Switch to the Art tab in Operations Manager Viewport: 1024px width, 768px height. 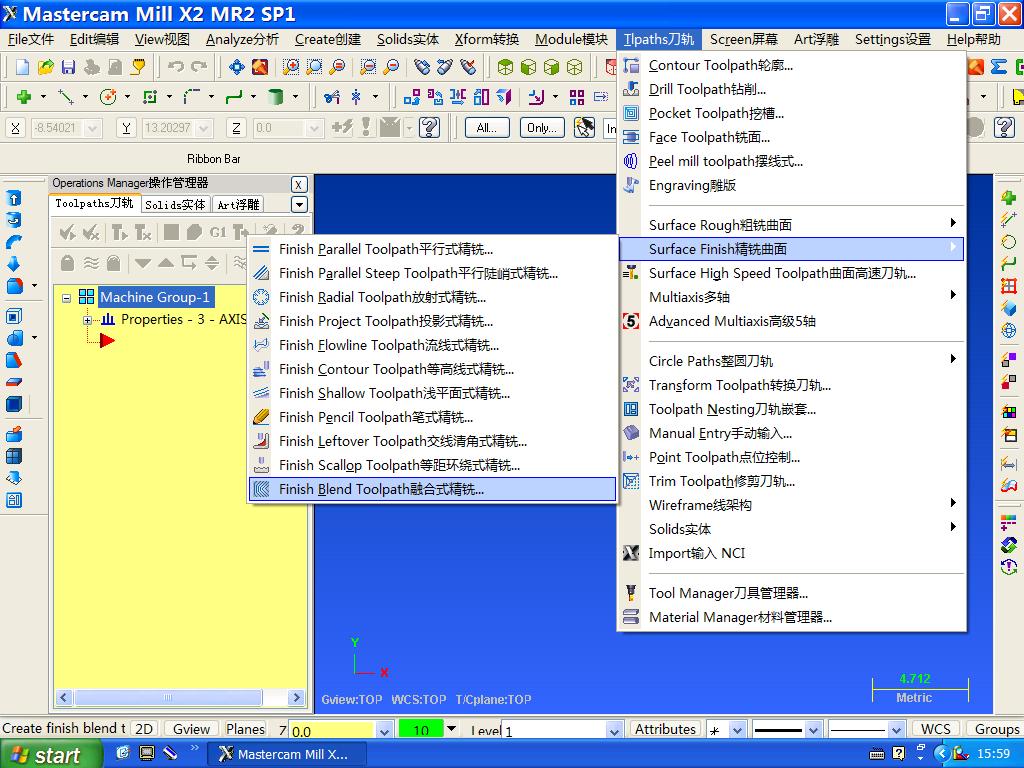[x=238, y=205]
